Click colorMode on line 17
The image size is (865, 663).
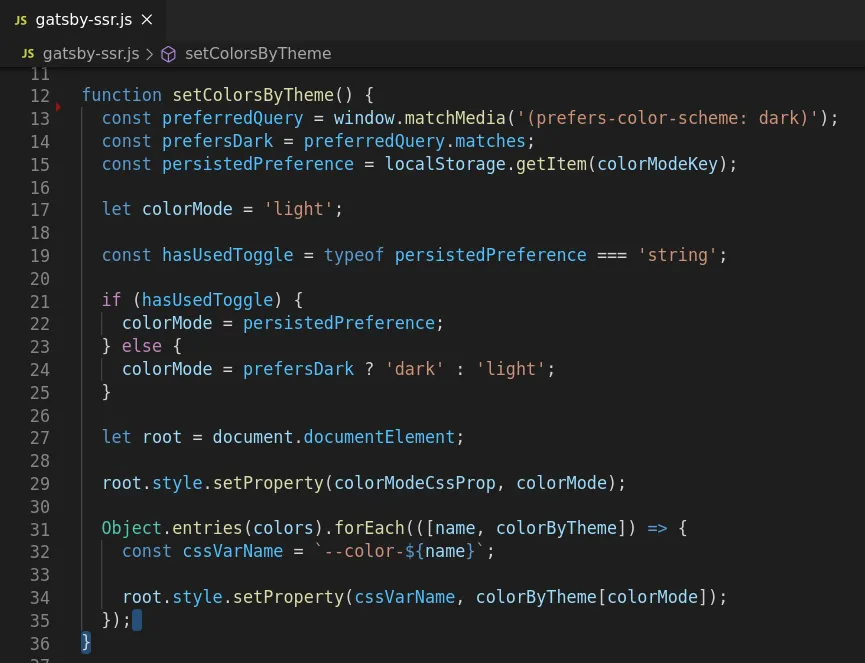(x=188, y=209)
